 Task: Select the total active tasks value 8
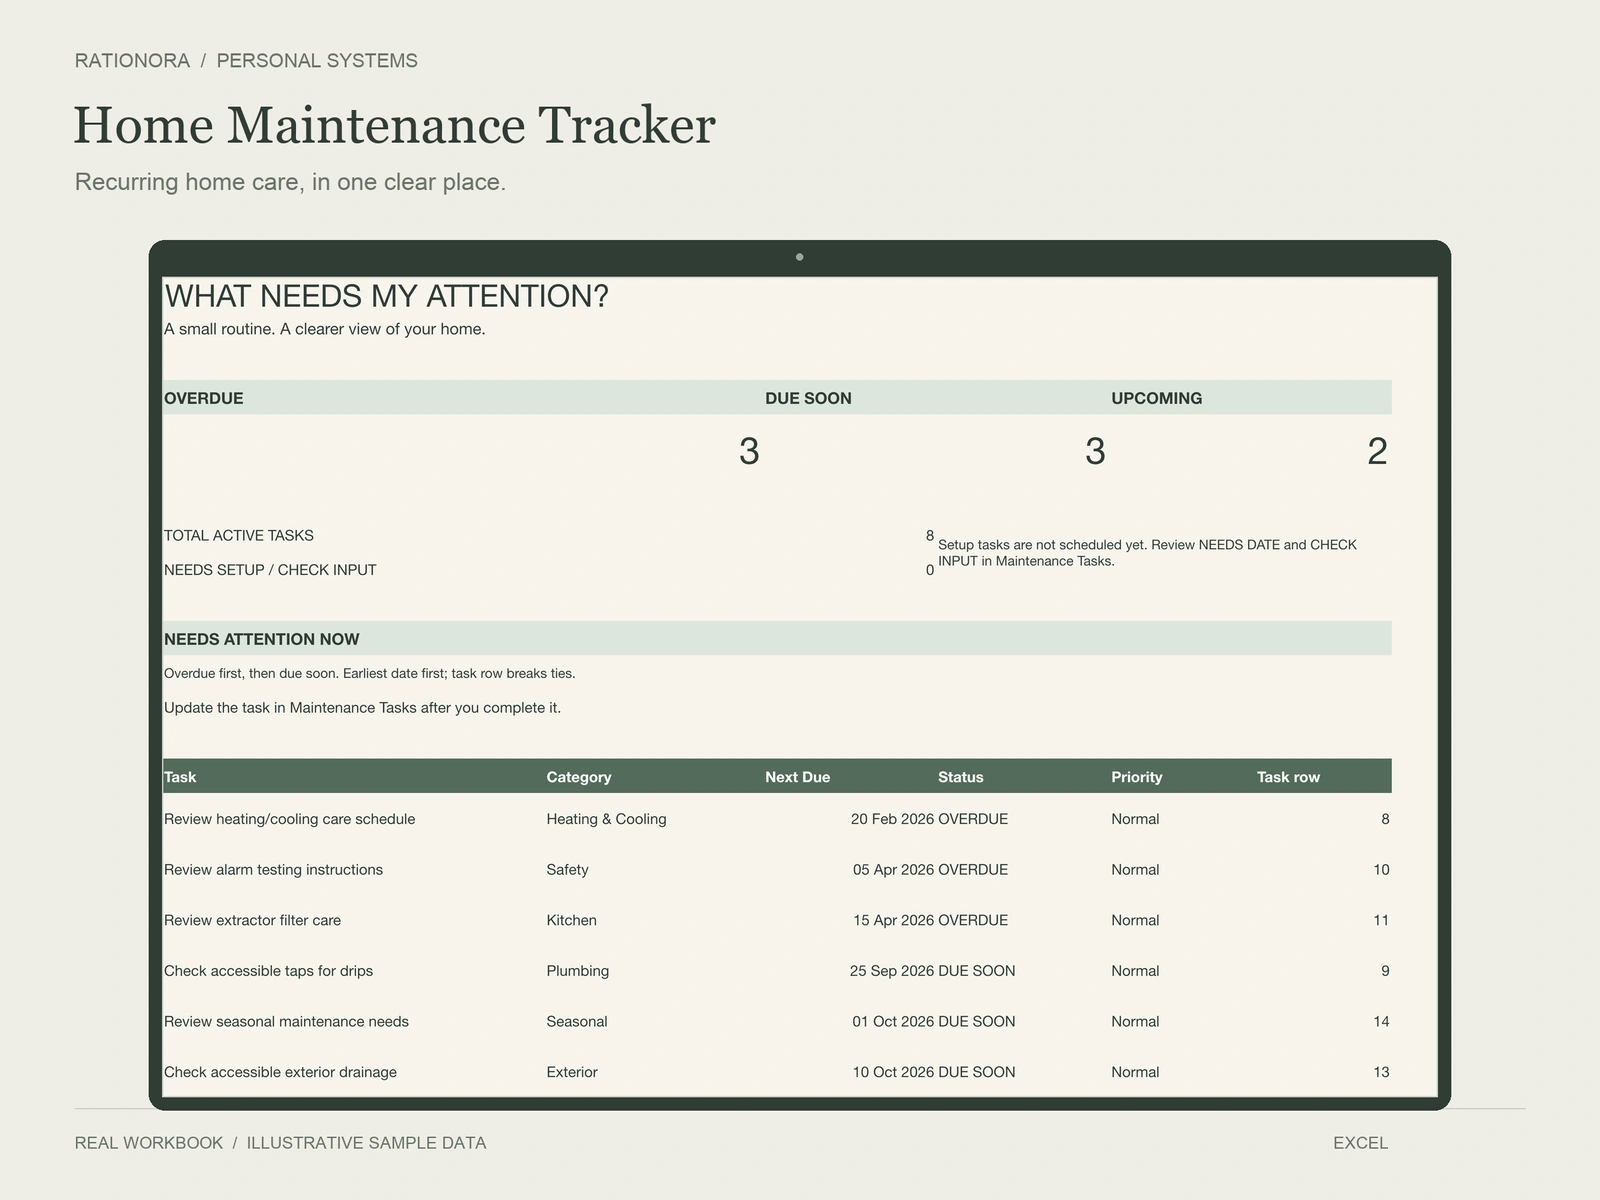(x=930, y=536)
